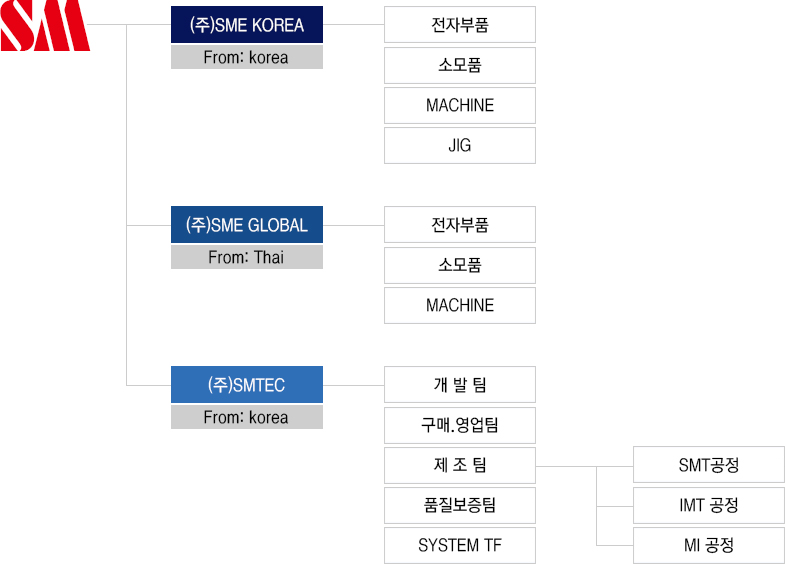Select the 제조팀 box
785x564 pixels.
pyautogui.click(x=460, y=465)
